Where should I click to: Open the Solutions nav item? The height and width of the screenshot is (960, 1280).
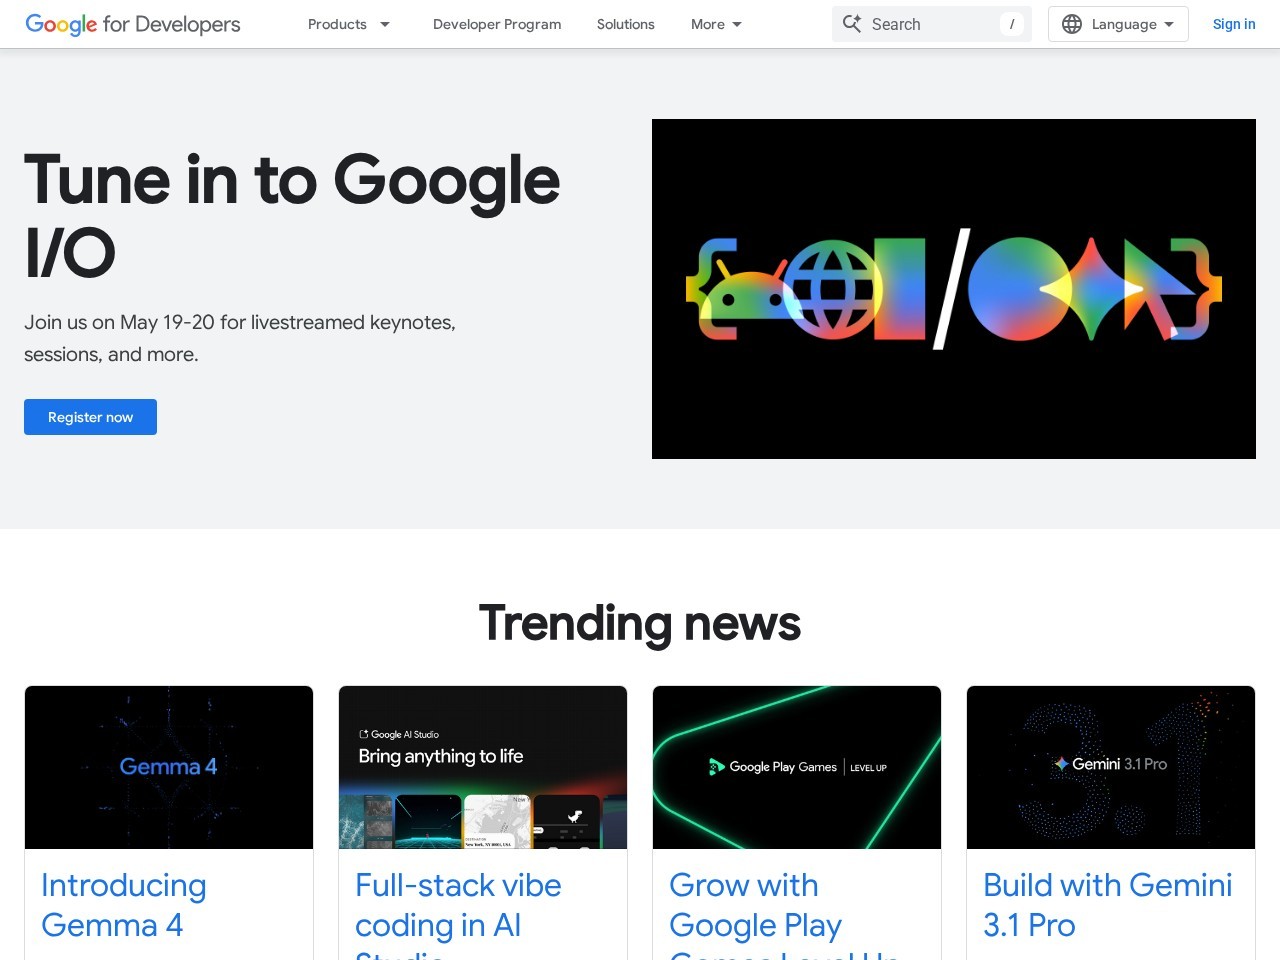pyautogui.click(x=626, y=24)
